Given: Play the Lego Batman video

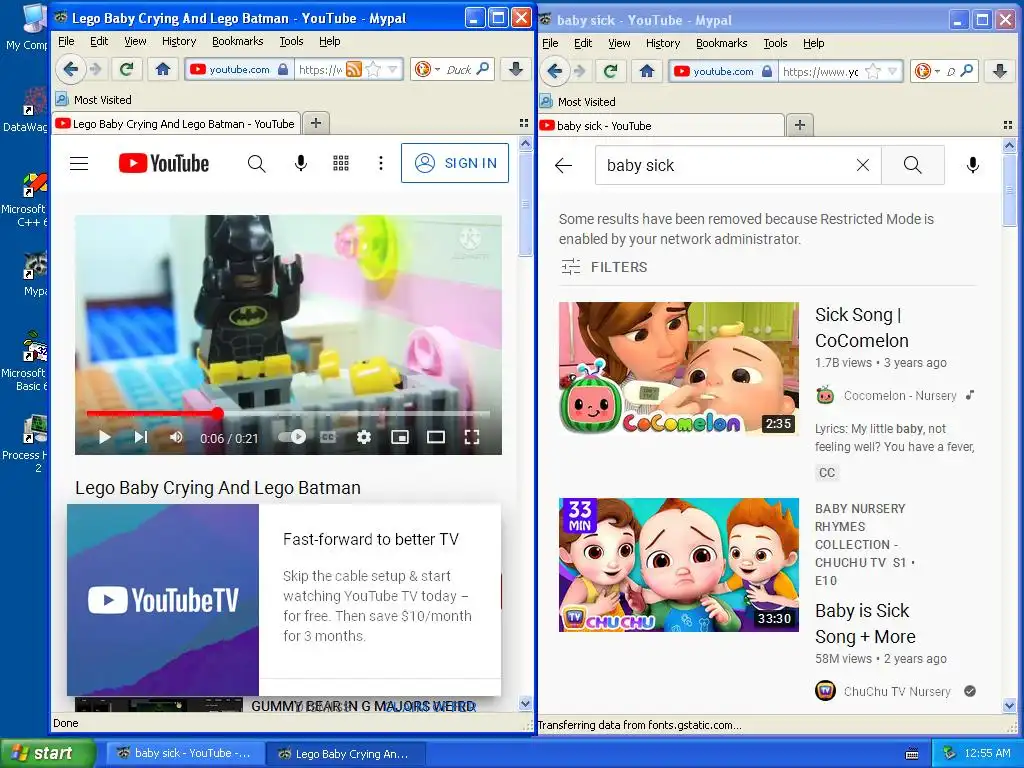Looking at the screenshot, I should coord(104,438).
